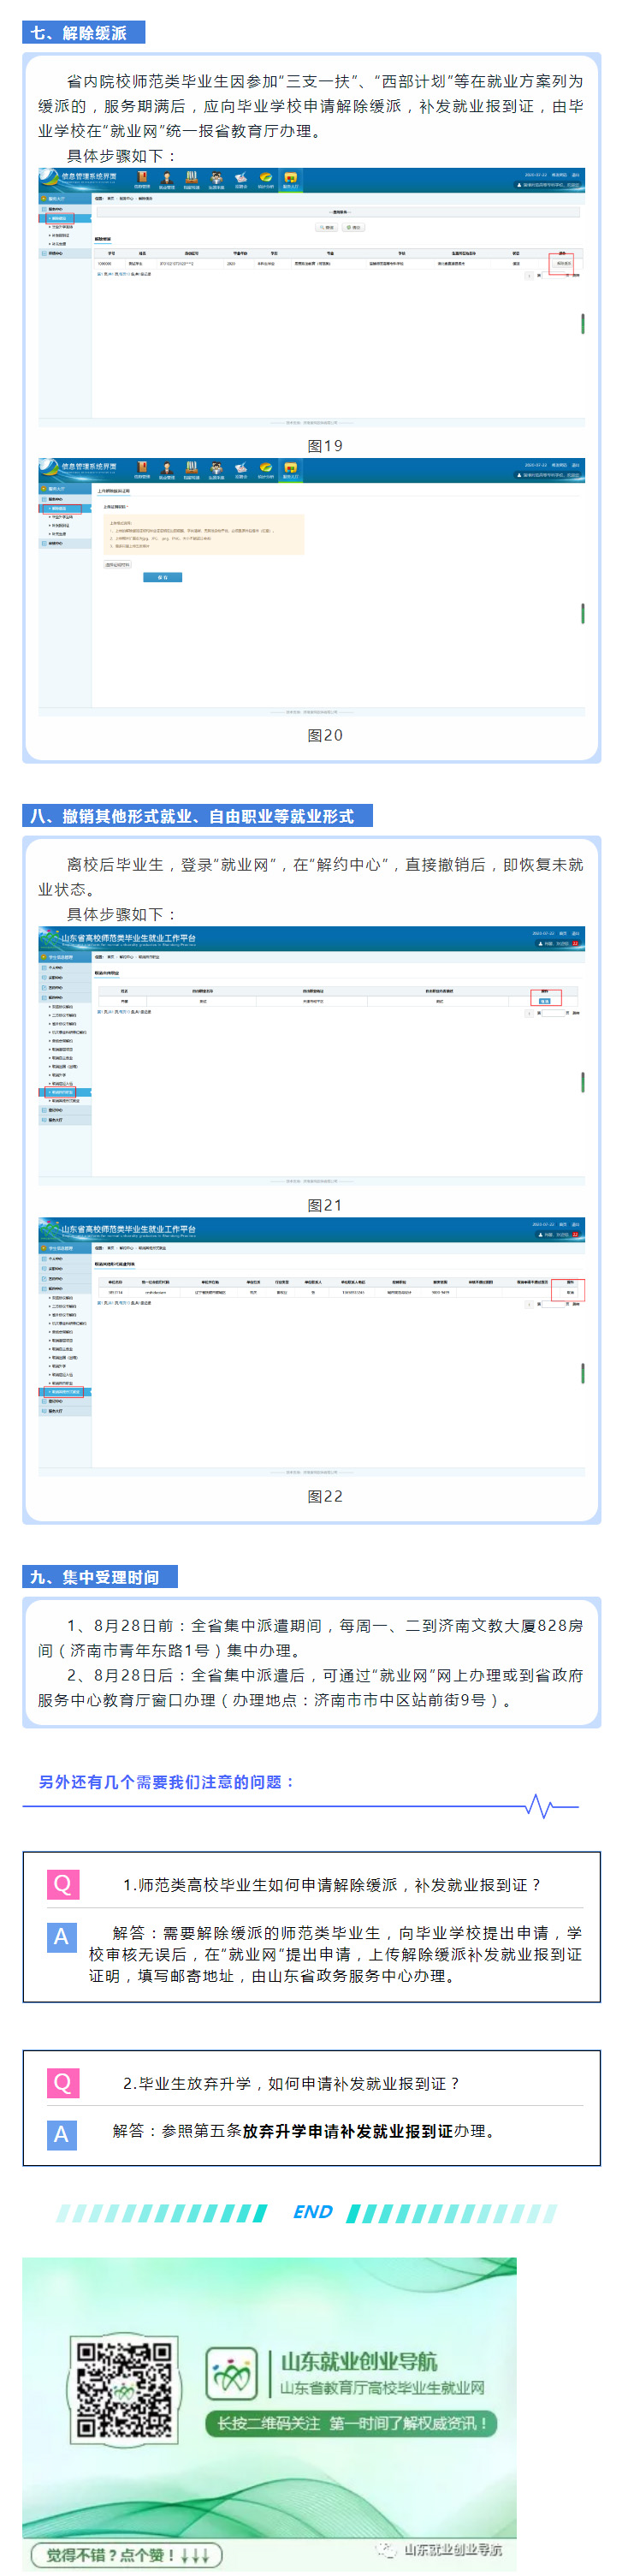
Task: Click the blue 撤销 button in Figure 21
Action: tap(544, 1000)
